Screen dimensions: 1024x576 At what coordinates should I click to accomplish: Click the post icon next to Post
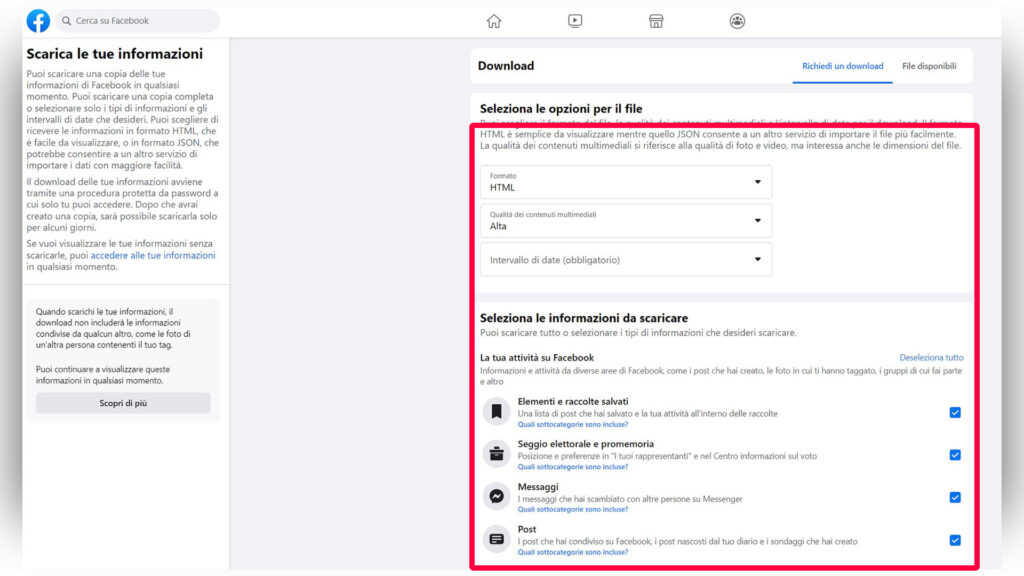(496, 538)
